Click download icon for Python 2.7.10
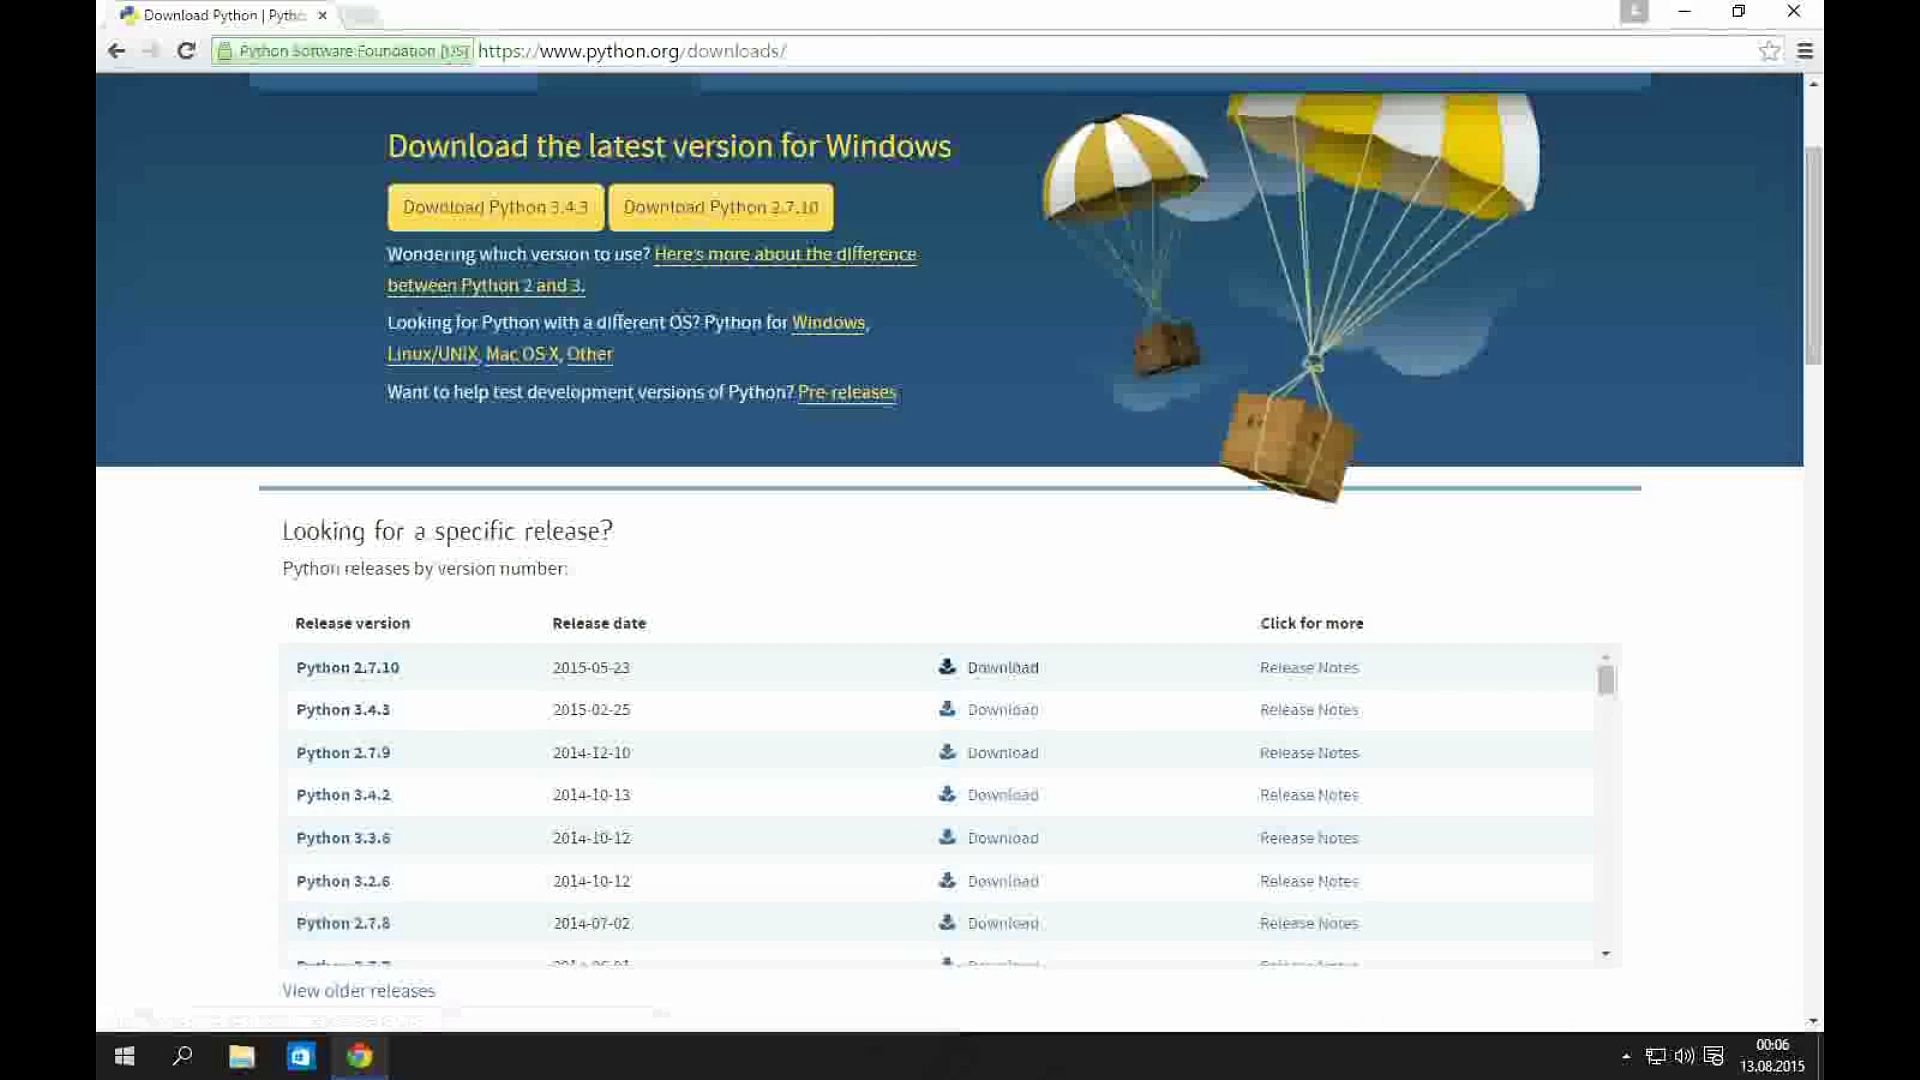This screenshot has width=1920, height=1080. coord(947,667)
